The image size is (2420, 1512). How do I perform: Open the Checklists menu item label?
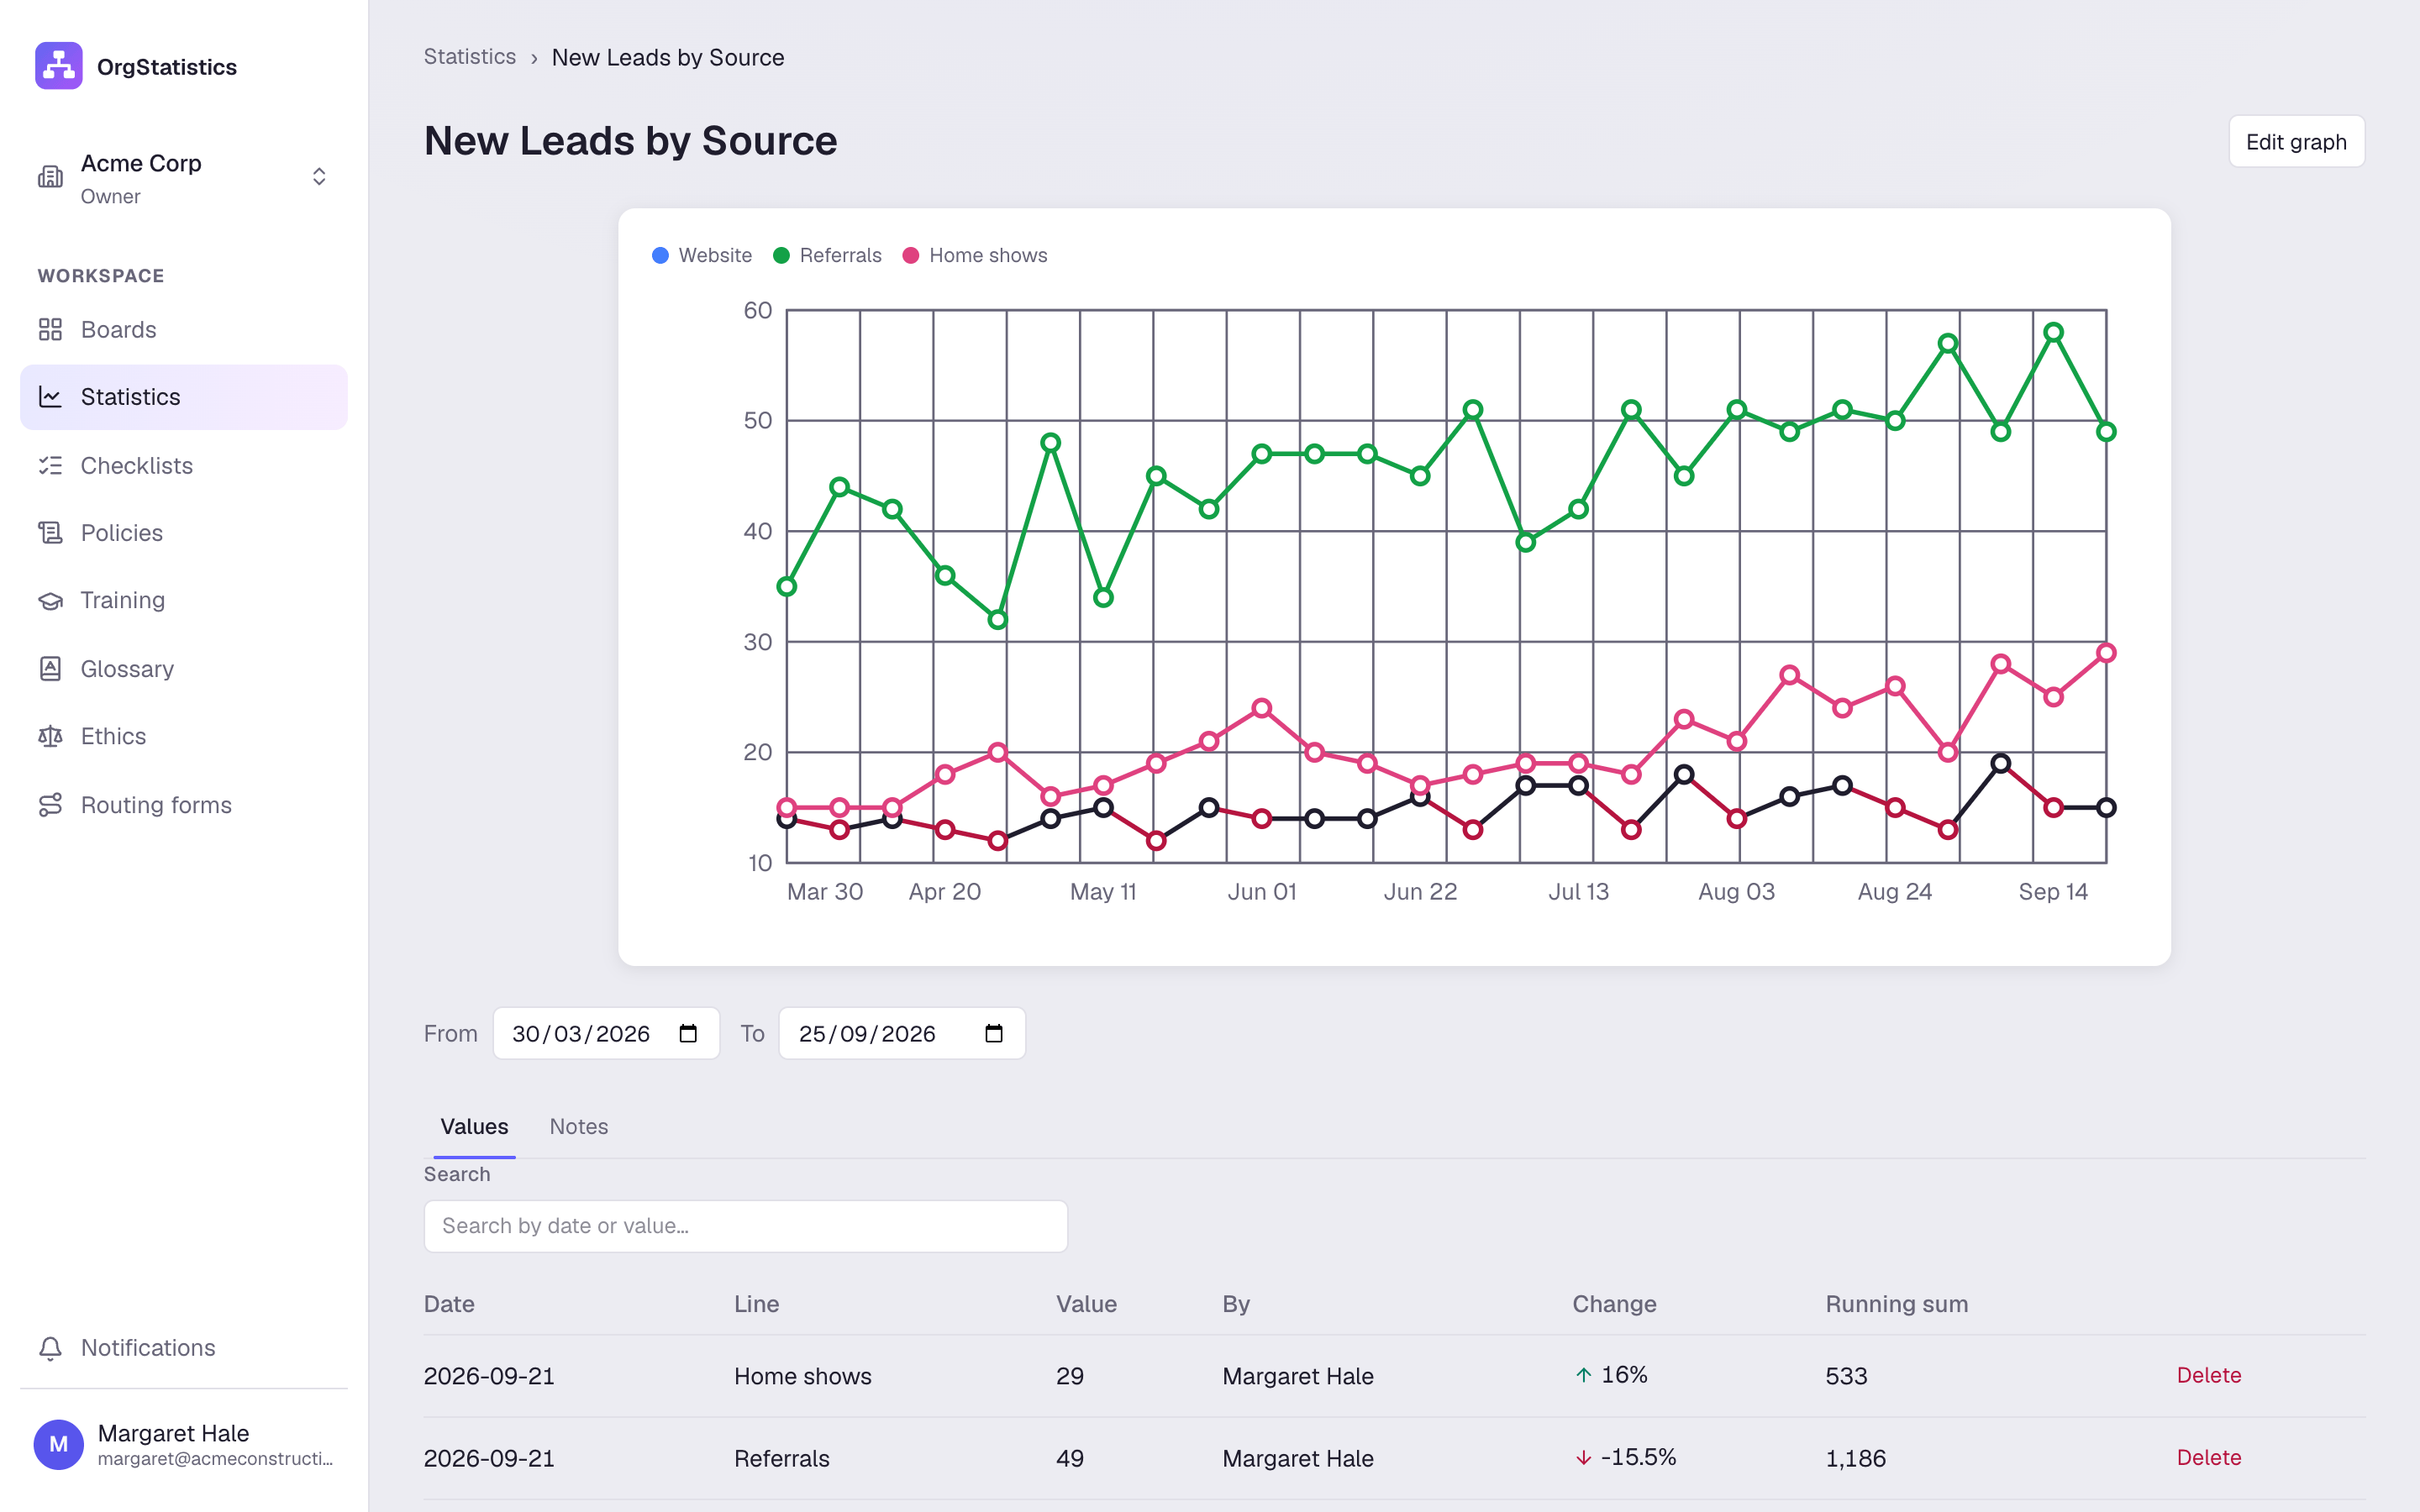coord(137,465)
